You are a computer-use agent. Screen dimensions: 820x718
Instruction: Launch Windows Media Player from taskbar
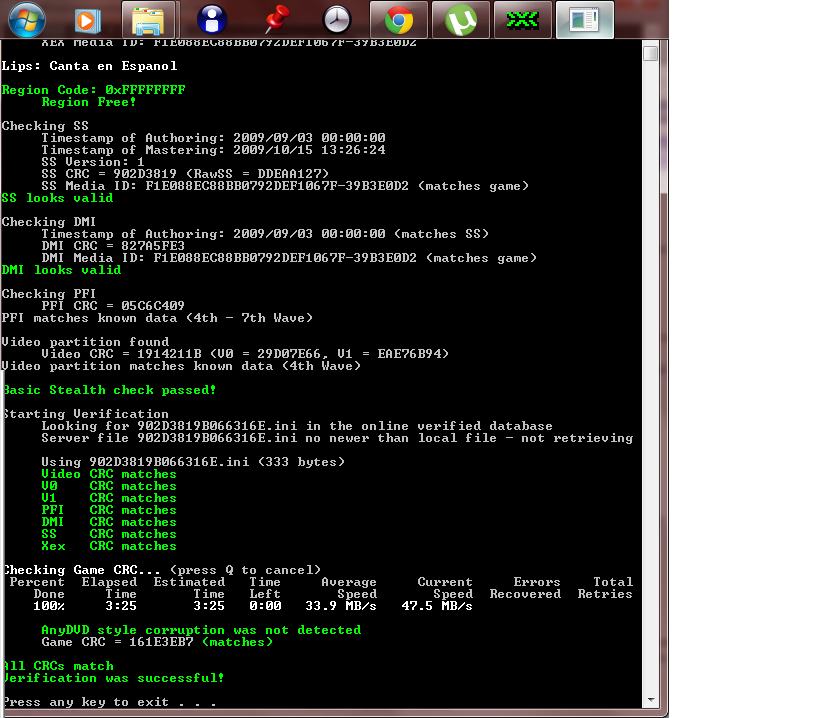(x=89, y=19)
